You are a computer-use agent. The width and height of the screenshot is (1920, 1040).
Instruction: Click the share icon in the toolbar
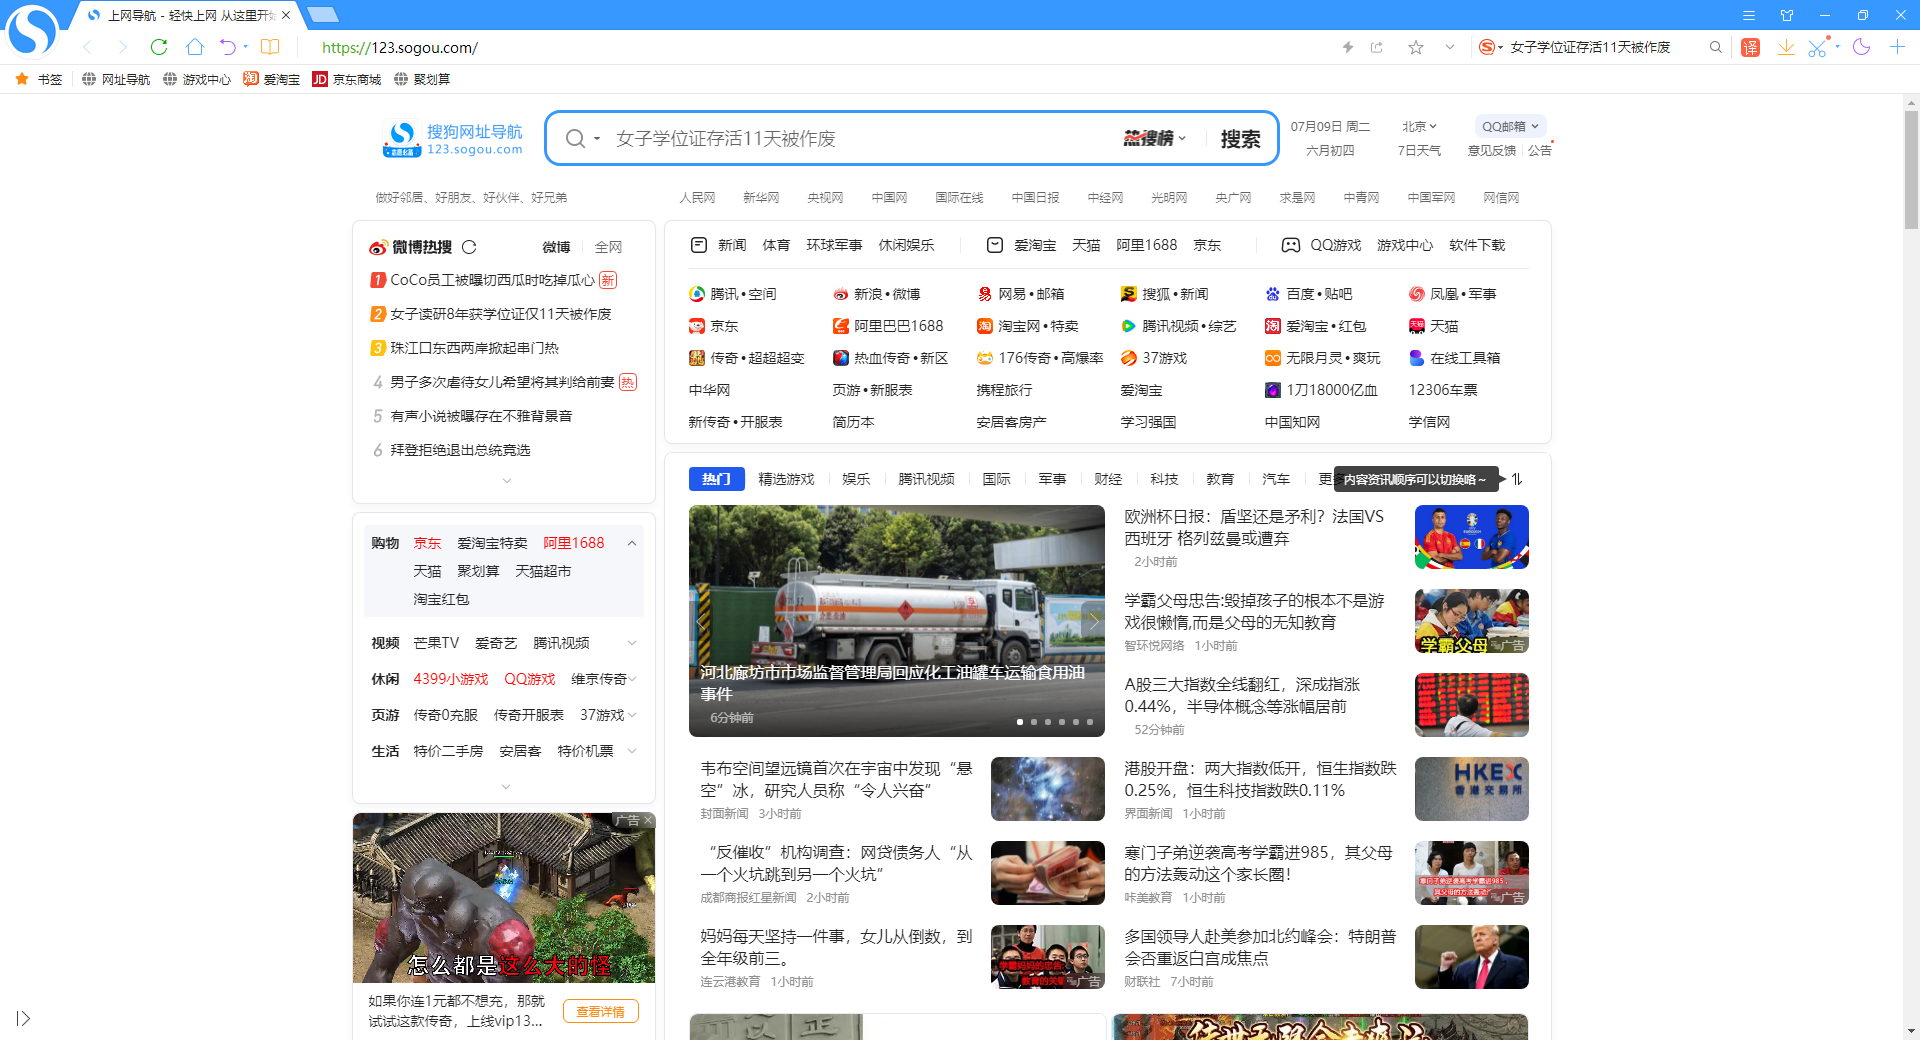[1377, 47]
